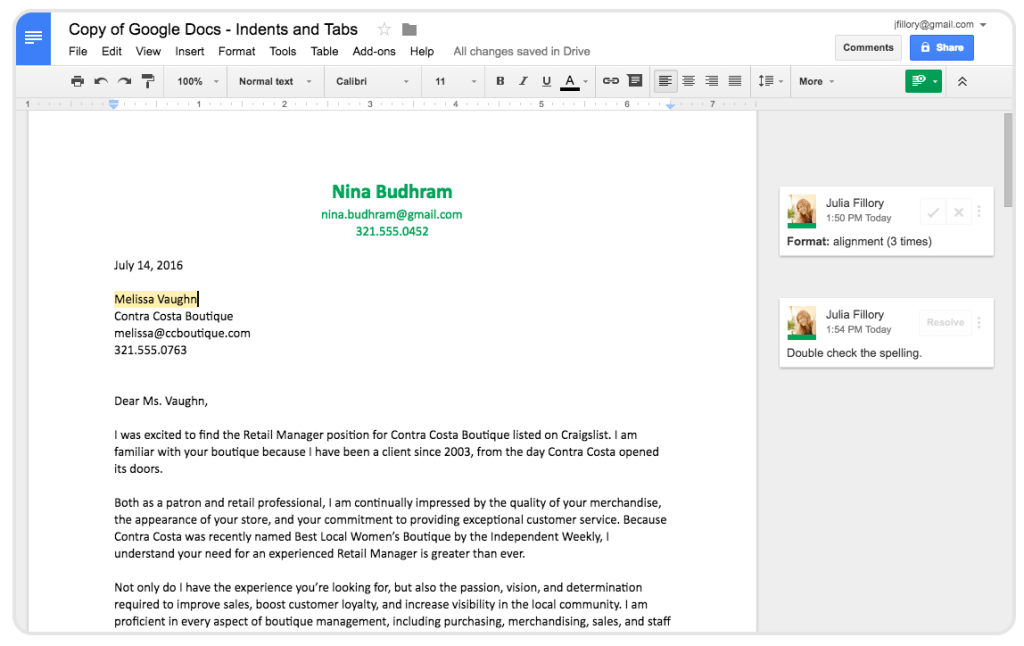Redo the last change

pos(121,81)
